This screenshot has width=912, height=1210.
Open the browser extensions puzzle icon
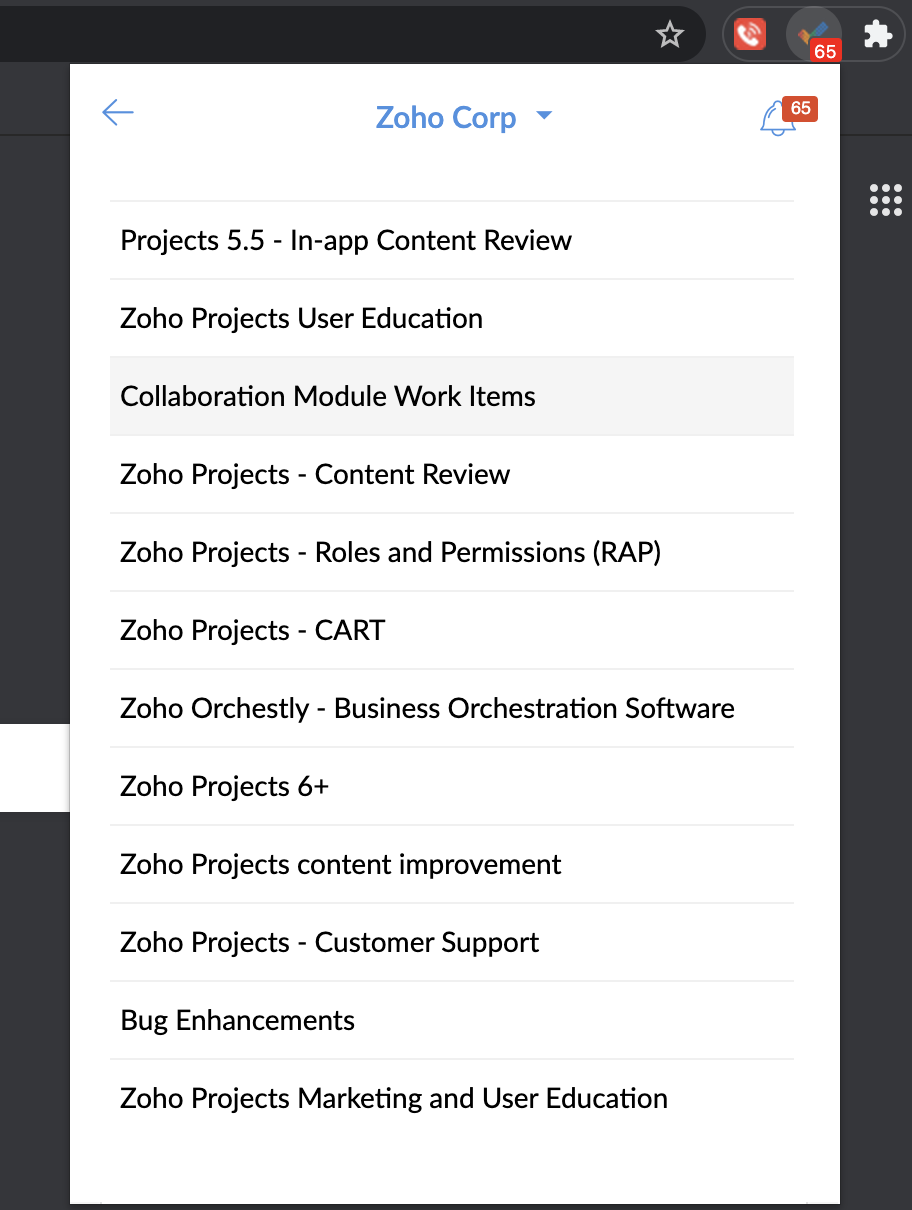[x=877, y=35]
